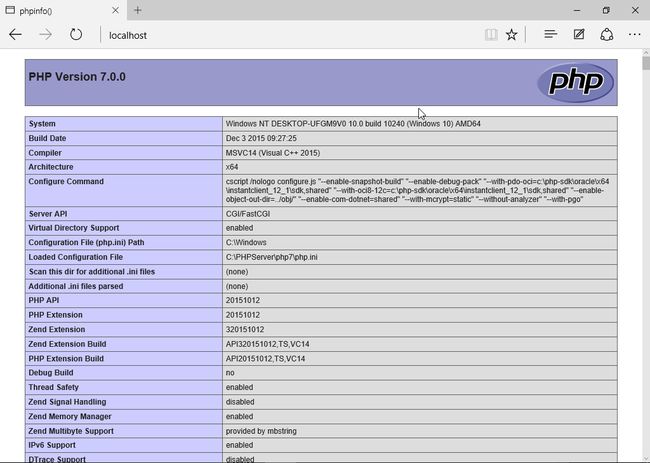The height and width of the screenshot is (463, 650).
Task: Select the 320151012 value
Action: (x=245, y=330)
